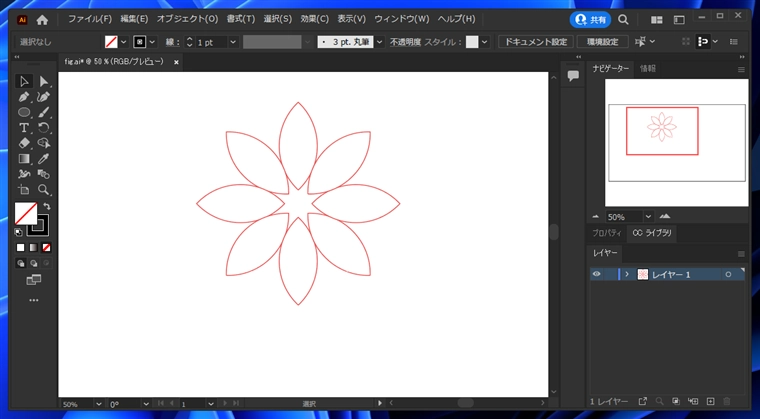Set paint mode to Color

tap(20, 248)
